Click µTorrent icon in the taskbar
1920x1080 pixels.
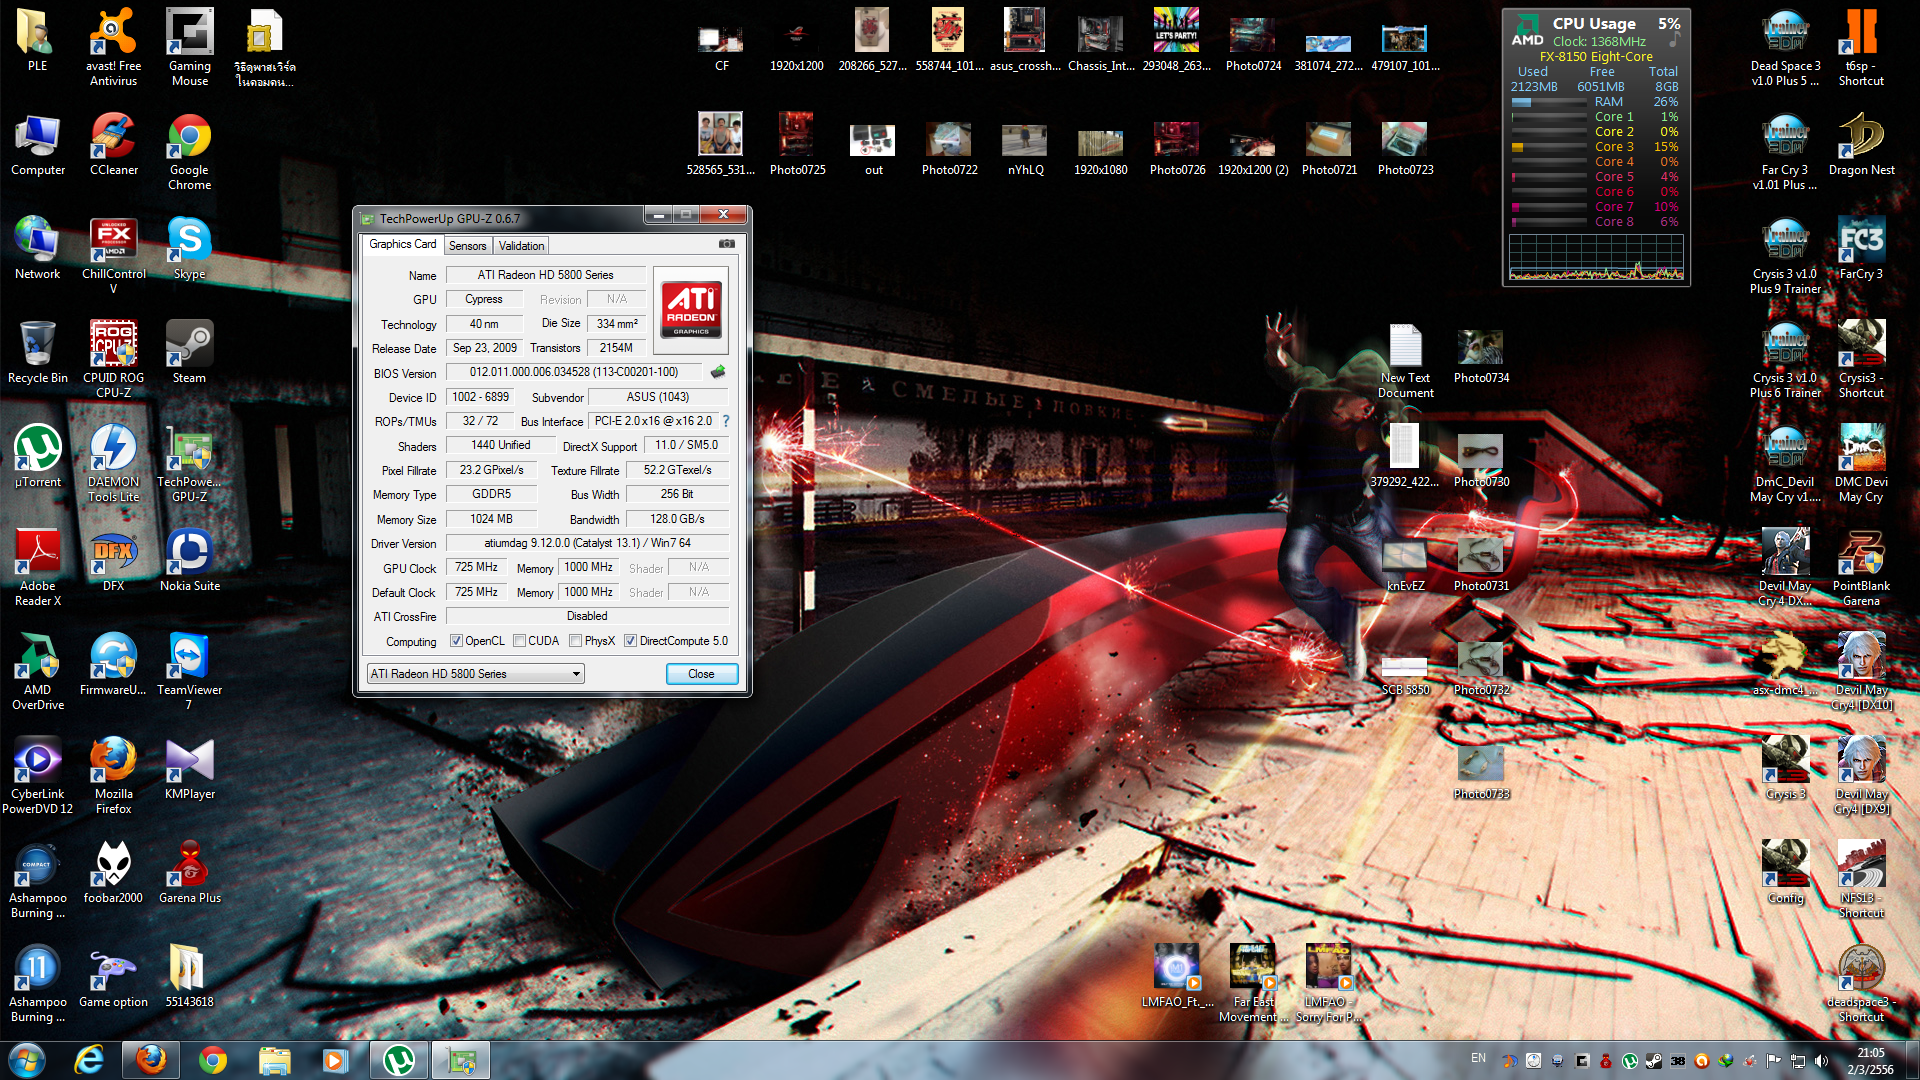[x=398, y=1060]
